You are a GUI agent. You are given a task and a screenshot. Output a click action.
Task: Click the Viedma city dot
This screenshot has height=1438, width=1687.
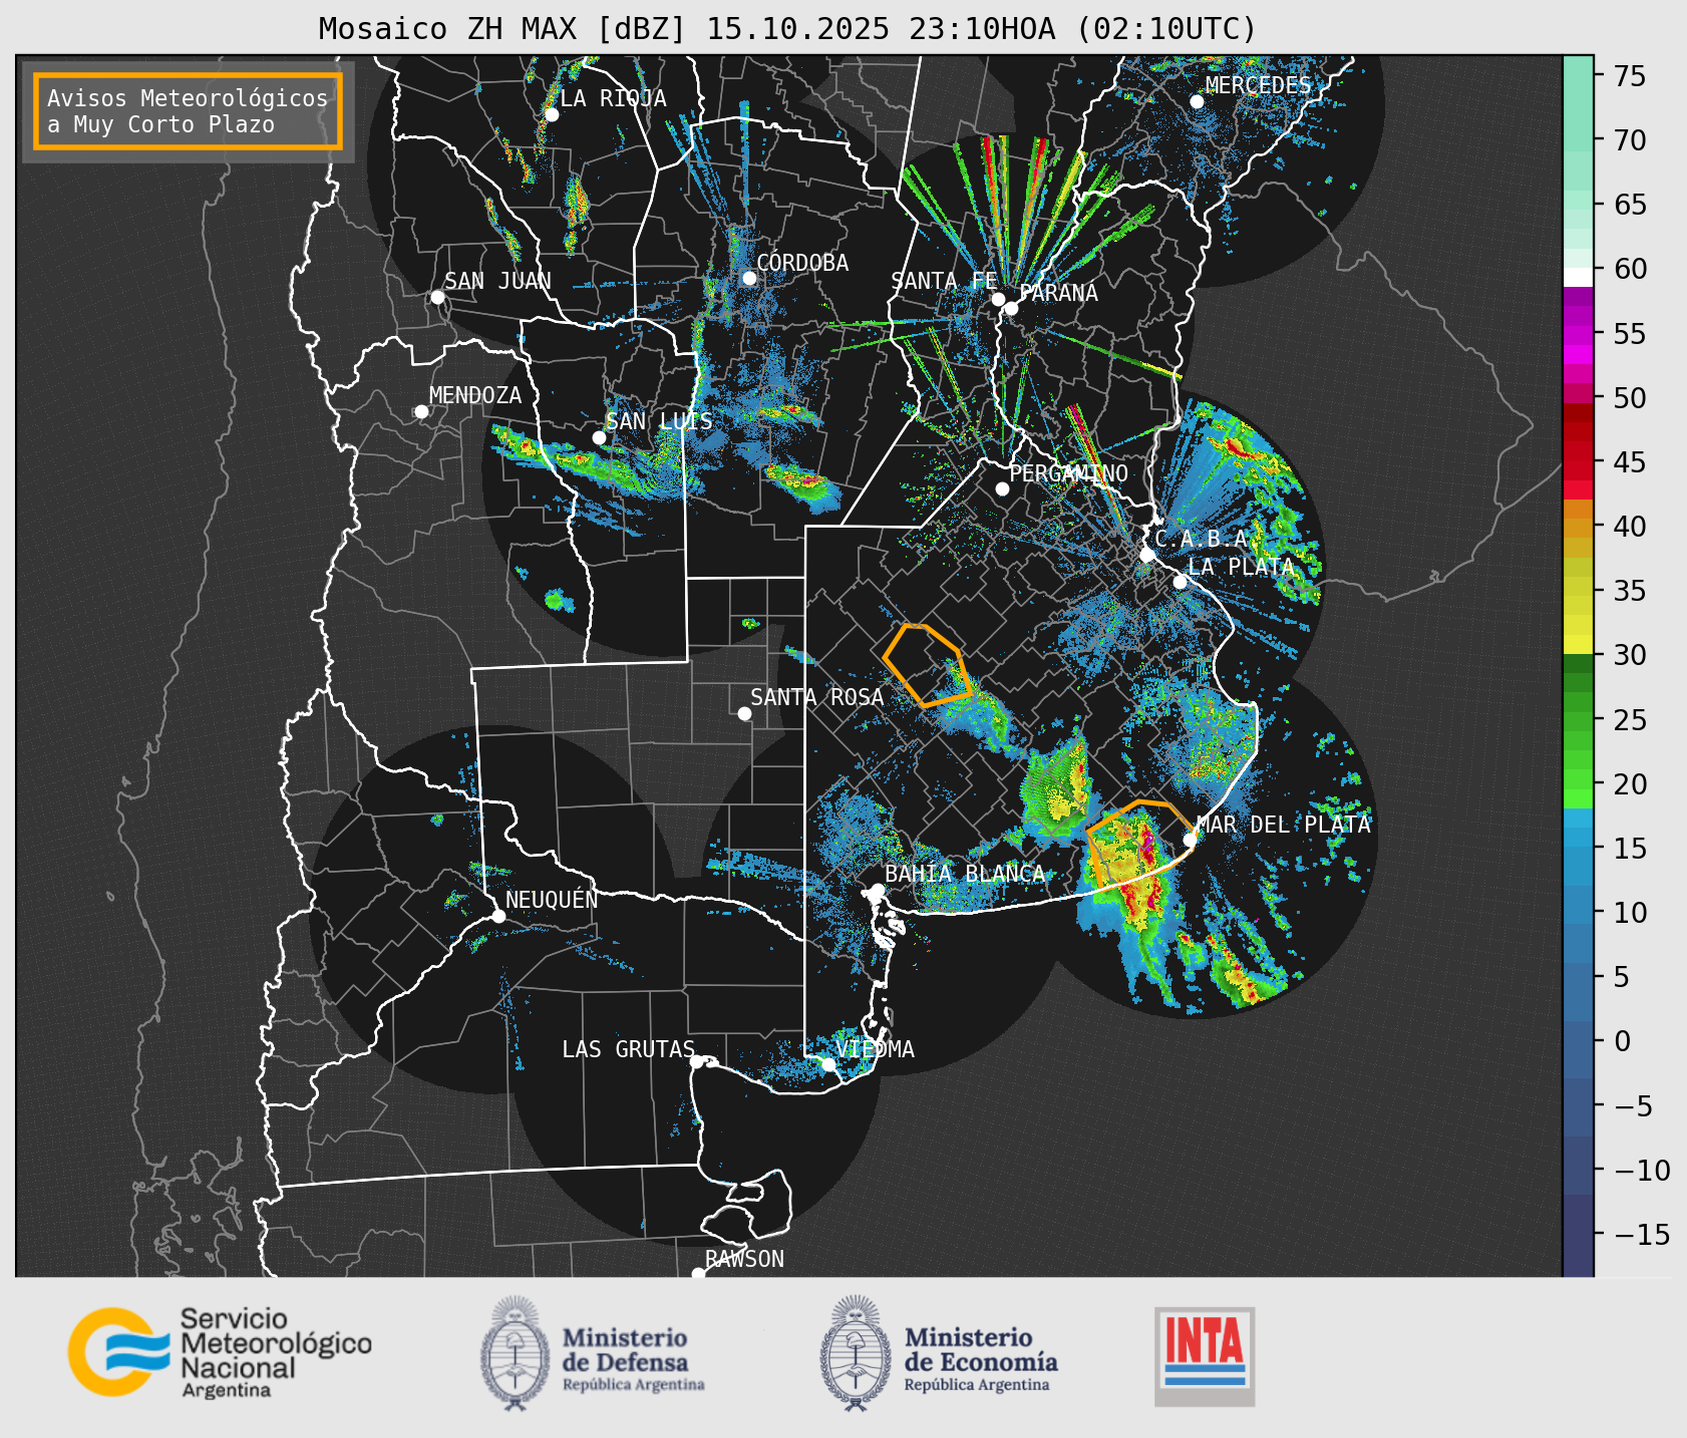(x=828, y=1064)
